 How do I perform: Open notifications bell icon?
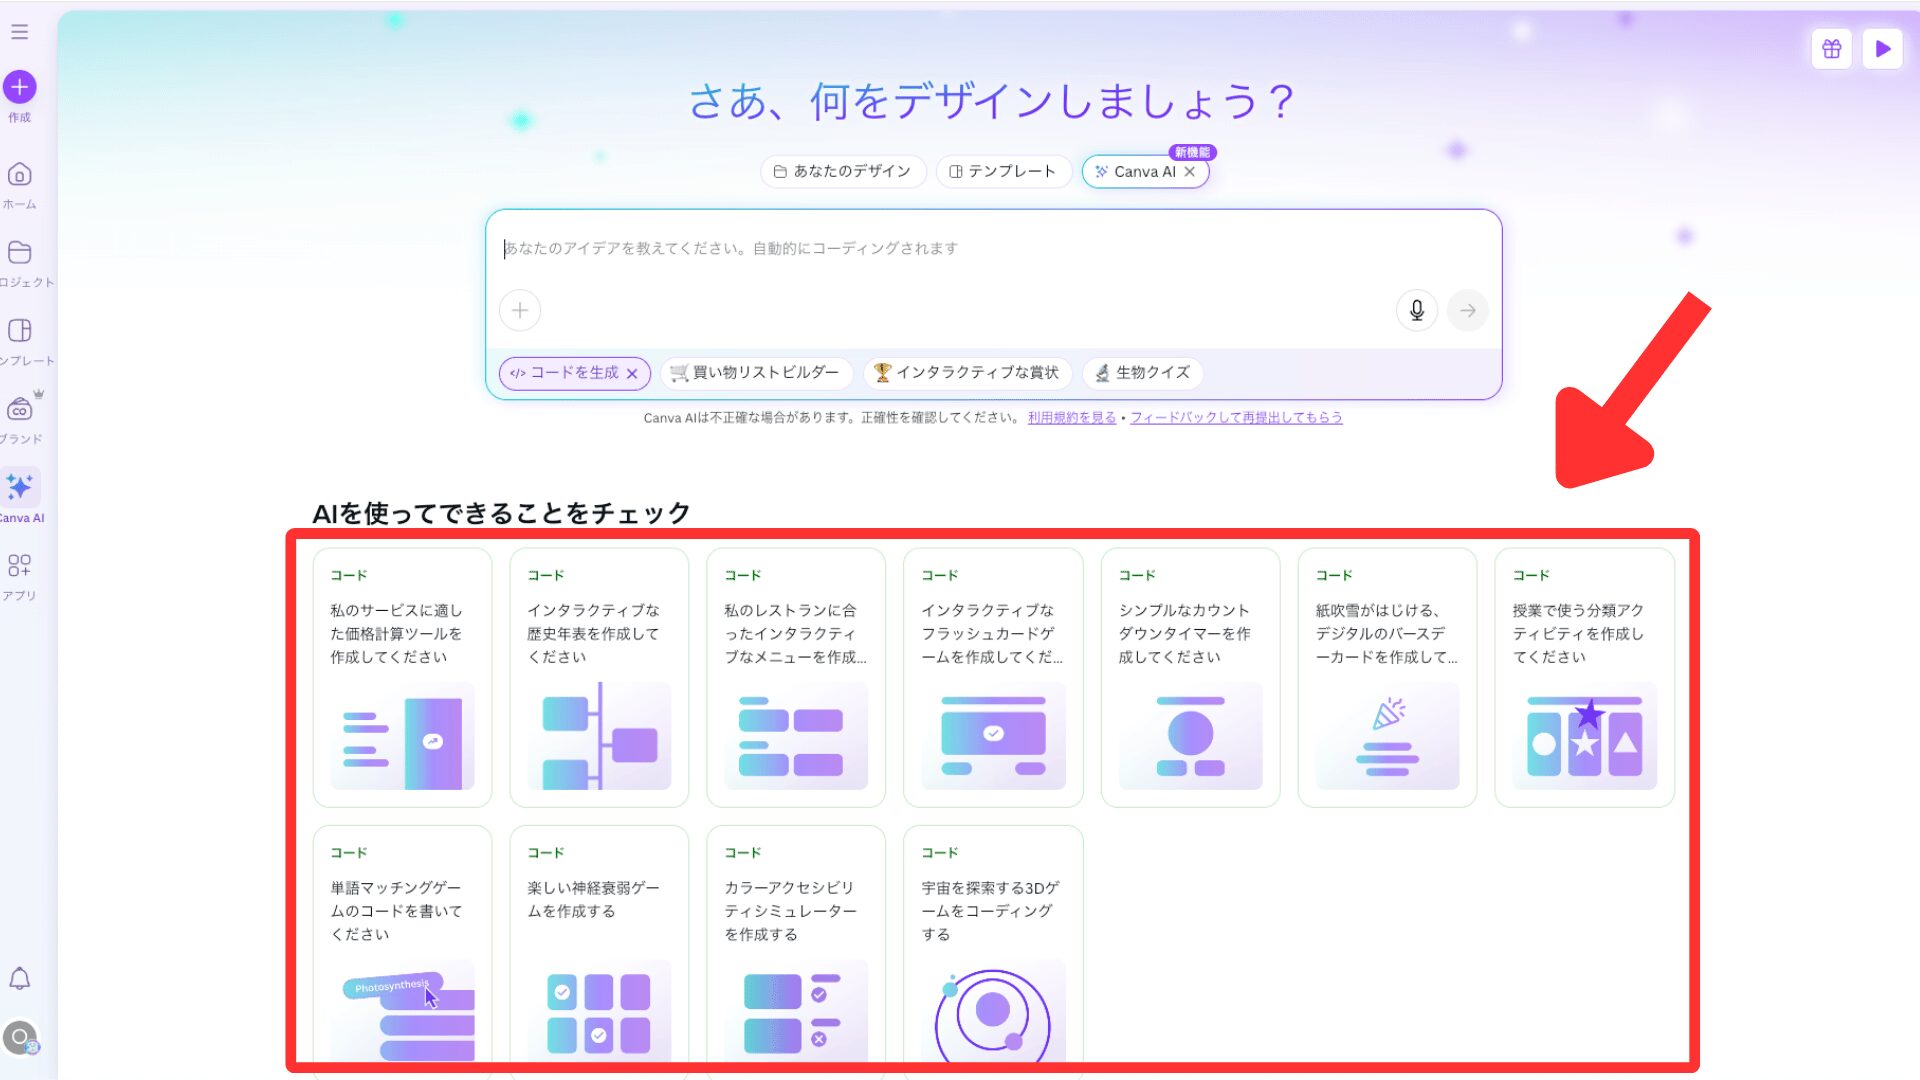coord(19,978)
